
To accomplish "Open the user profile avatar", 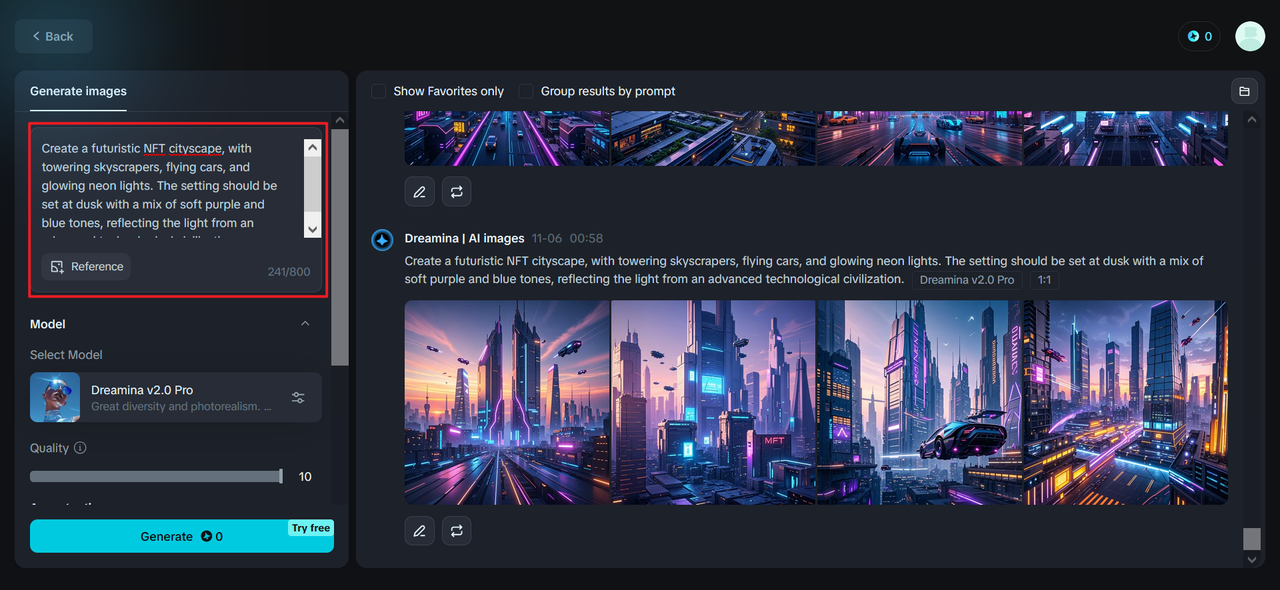I will (1250, 36).
